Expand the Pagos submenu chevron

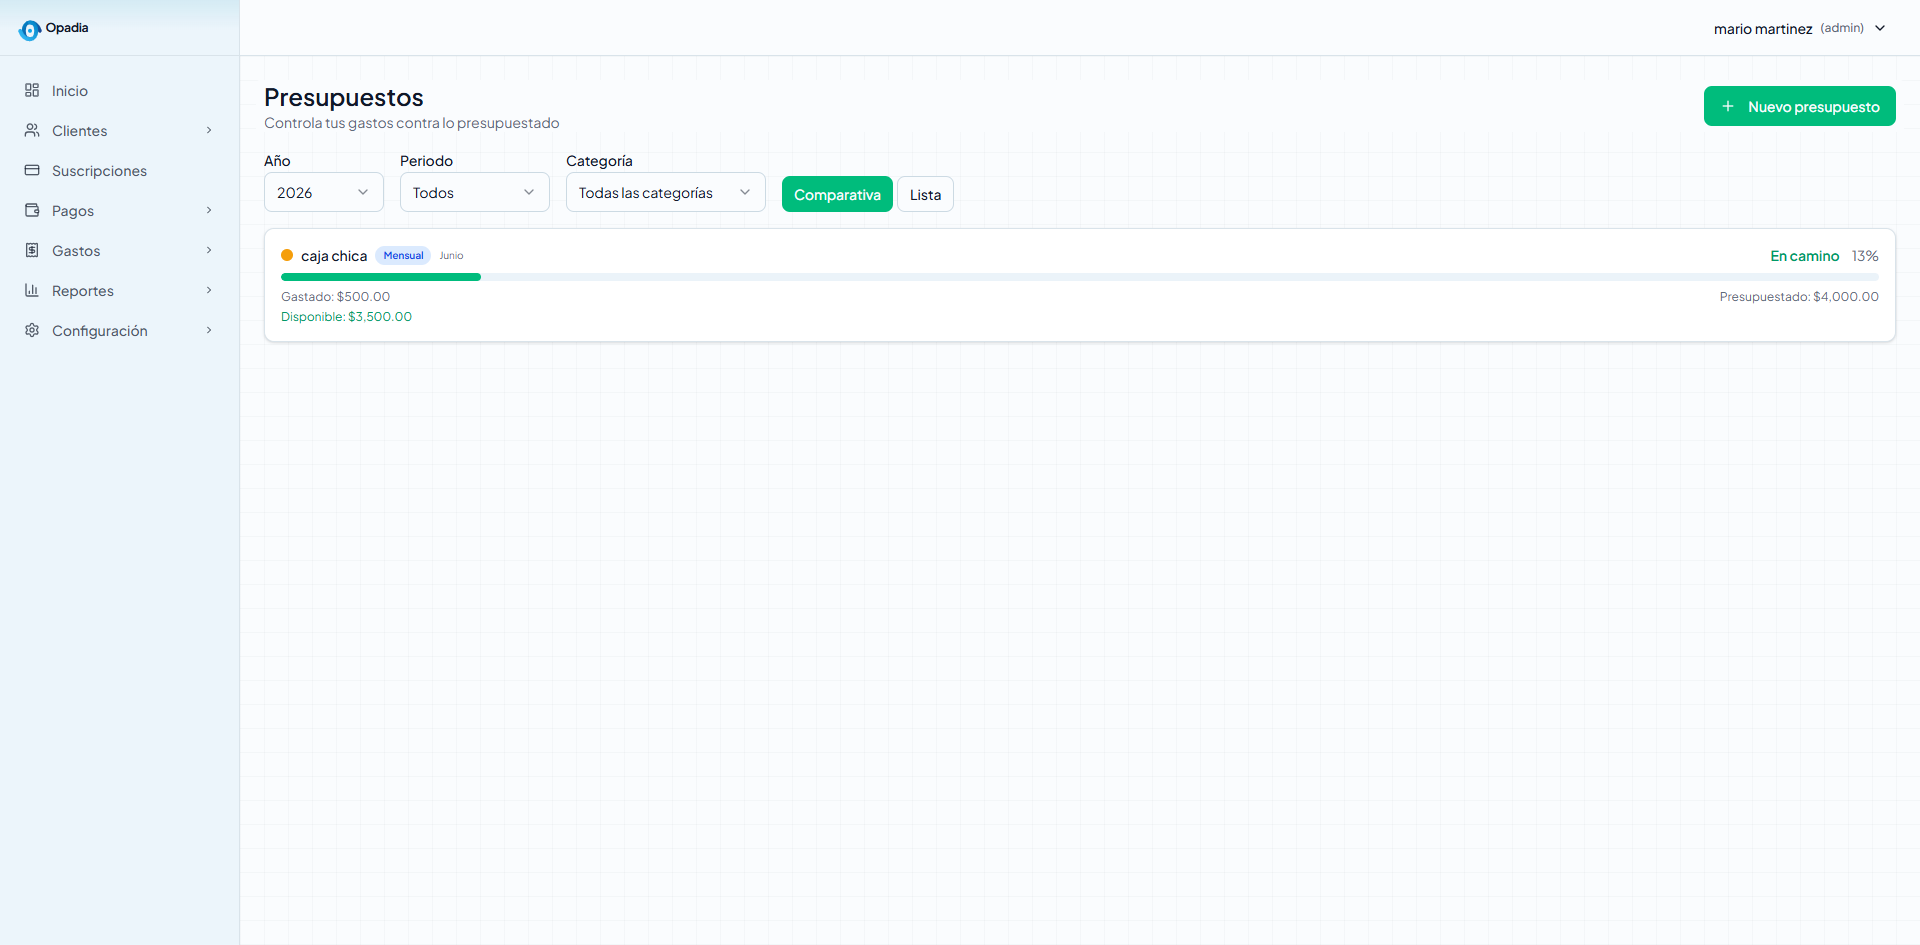pyautogui.click(x=209, y=210)
